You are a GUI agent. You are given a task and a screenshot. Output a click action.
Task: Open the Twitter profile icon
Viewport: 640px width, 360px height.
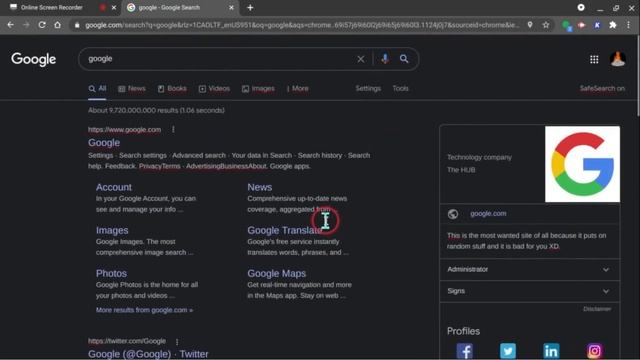tap(508, 351)
